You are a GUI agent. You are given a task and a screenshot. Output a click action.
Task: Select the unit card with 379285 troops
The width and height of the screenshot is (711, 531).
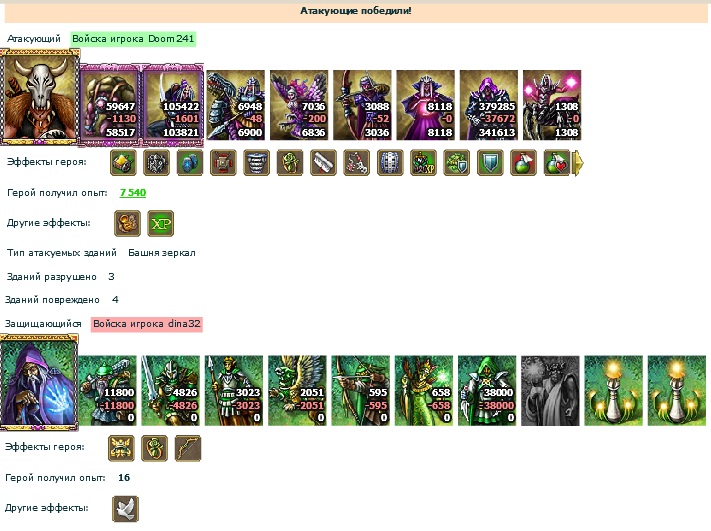point(489,105)
